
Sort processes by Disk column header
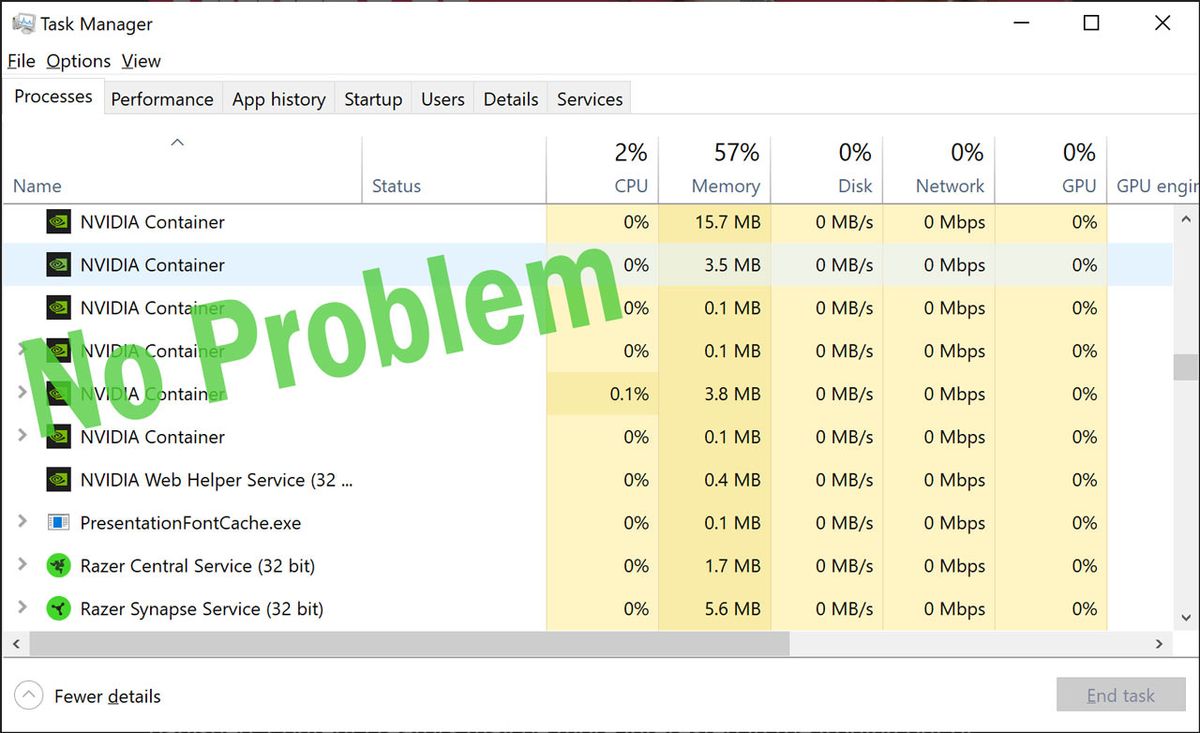click(827, 168)
